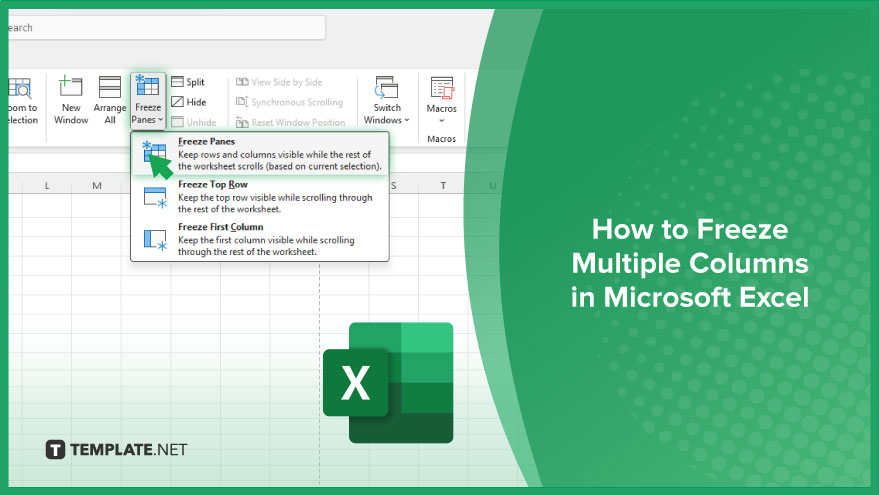Click the Macros group label
The width and height of the screenshot is (880, 495).
[442, 139]
